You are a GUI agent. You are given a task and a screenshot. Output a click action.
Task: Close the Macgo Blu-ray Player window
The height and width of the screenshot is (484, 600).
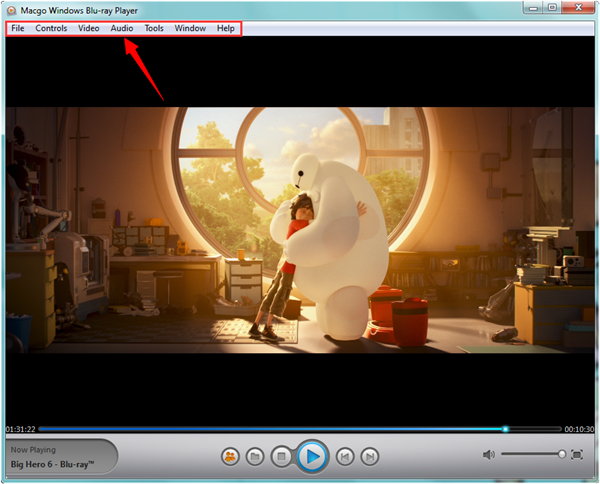coord(579,7)
